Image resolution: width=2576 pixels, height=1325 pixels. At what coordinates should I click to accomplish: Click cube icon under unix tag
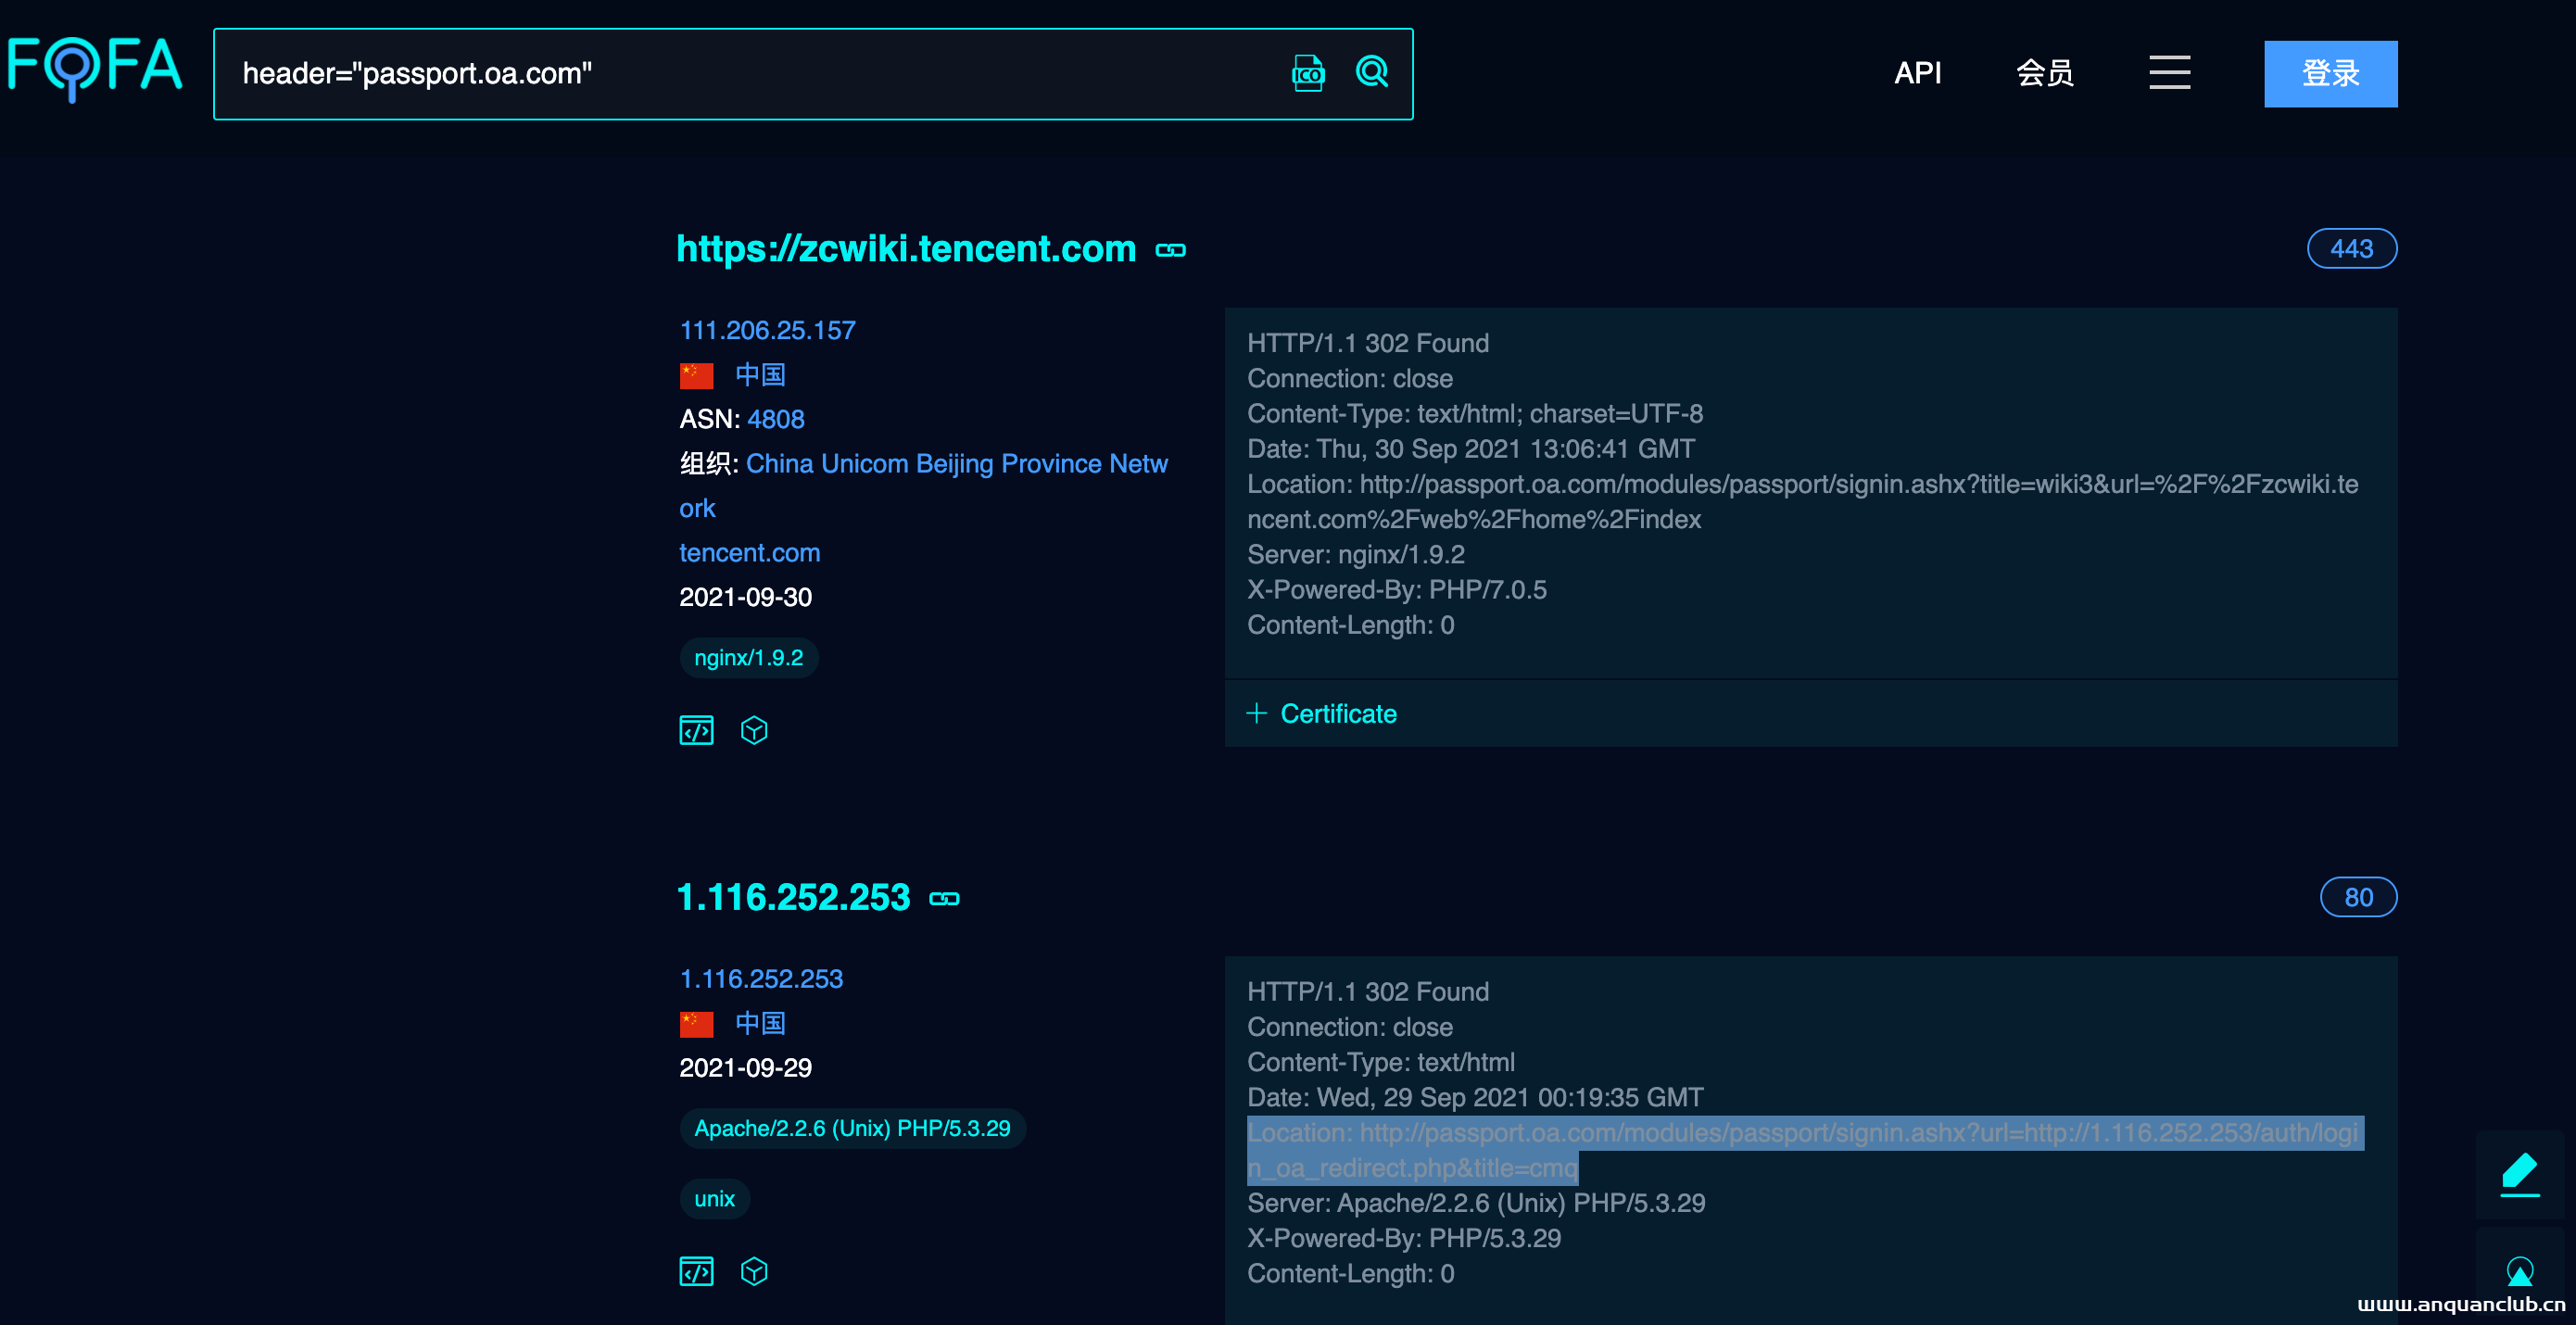(754, 1272)
